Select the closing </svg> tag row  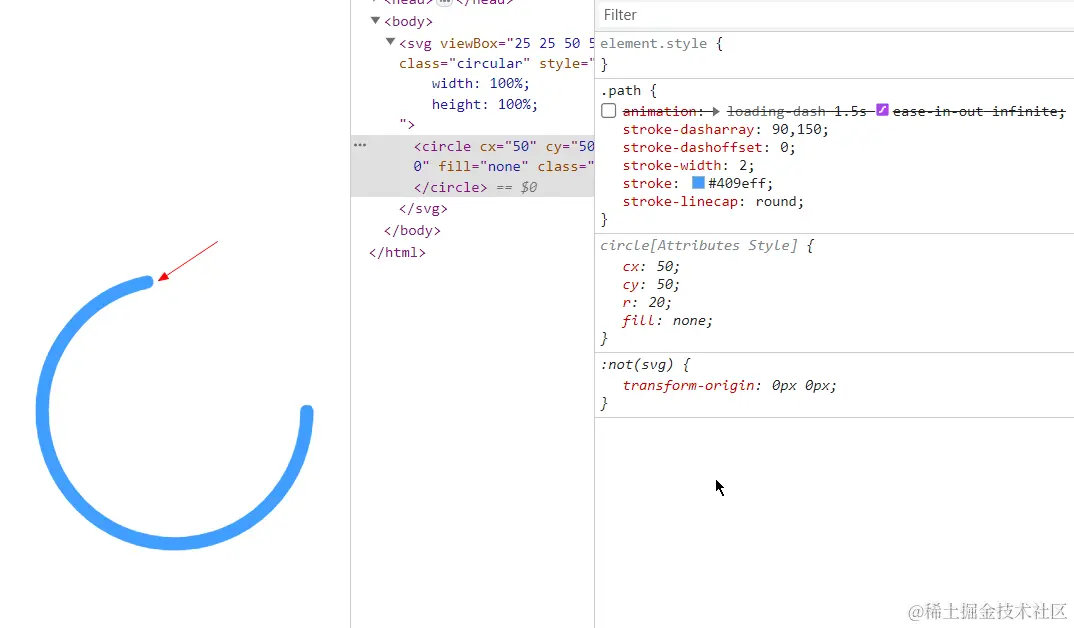tap(423, 208)
